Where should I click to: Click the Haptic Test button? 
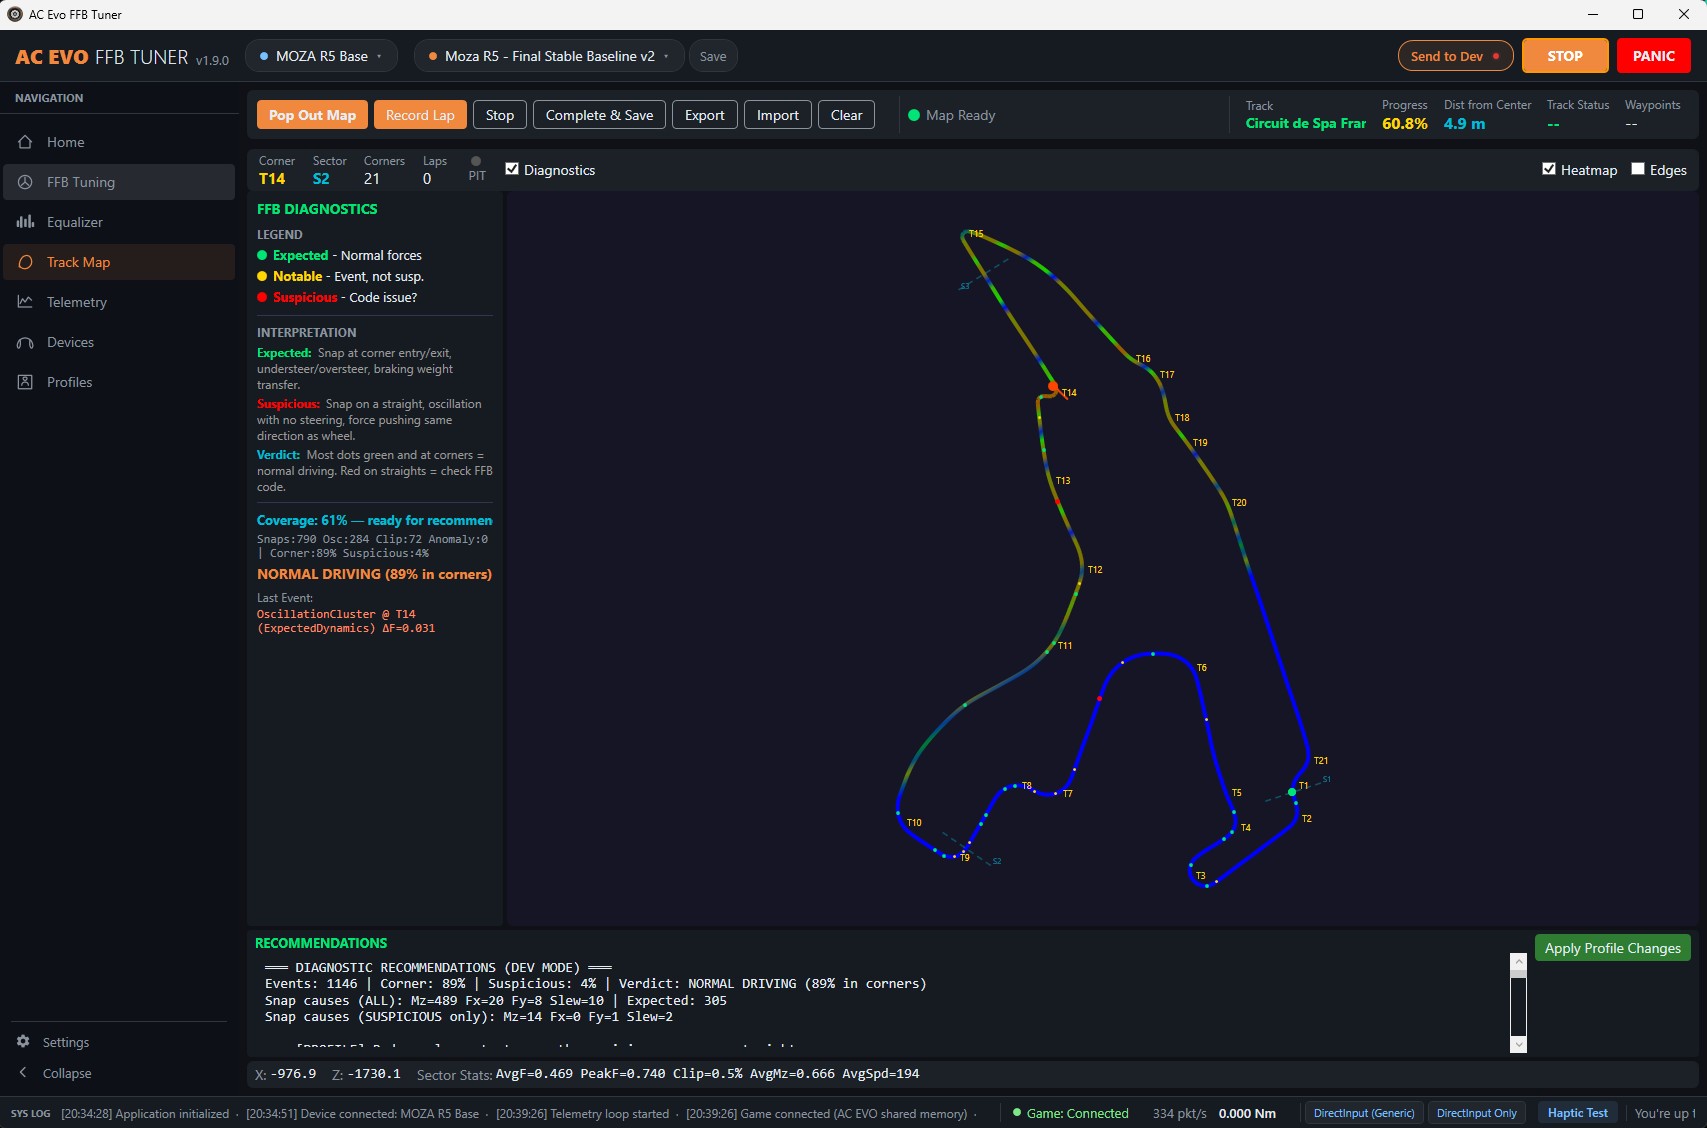[1578, 1113]
